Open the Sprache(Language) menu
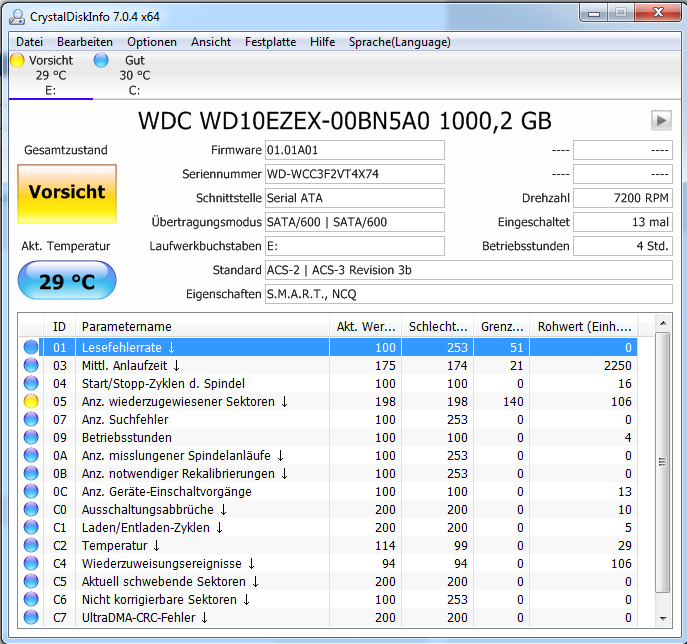The height and width of the screenshot is (644, 687). point(400,42)
